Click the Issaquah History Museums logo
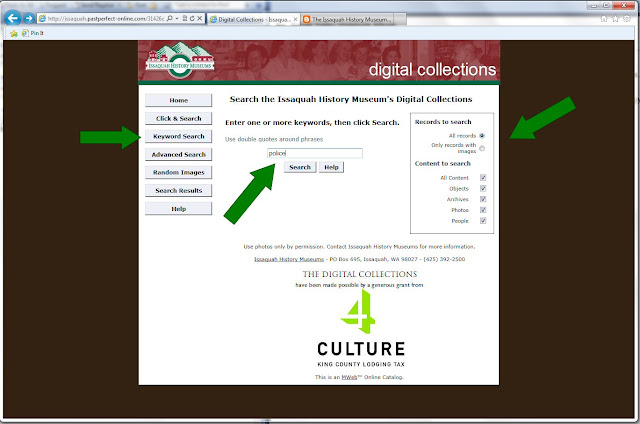This screenshot has width=640, height=424. [180, 60]
